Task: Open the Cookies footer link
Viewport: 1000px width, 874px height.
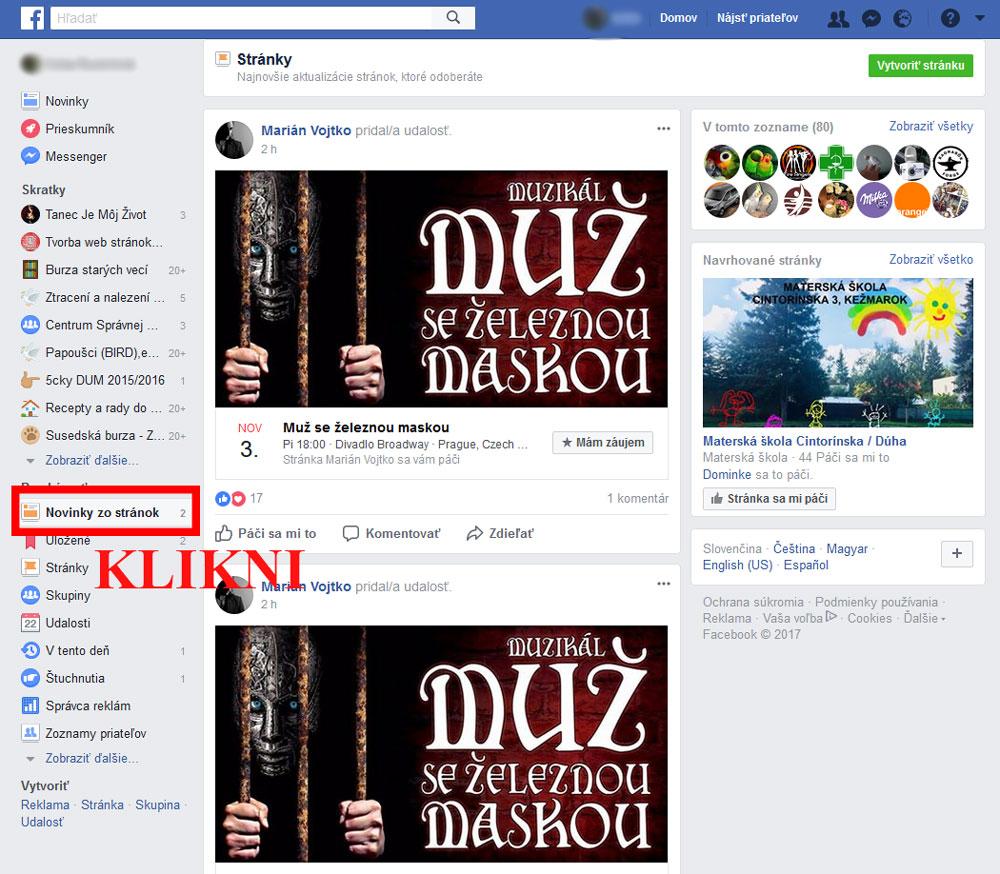Action: pos(869,618)
